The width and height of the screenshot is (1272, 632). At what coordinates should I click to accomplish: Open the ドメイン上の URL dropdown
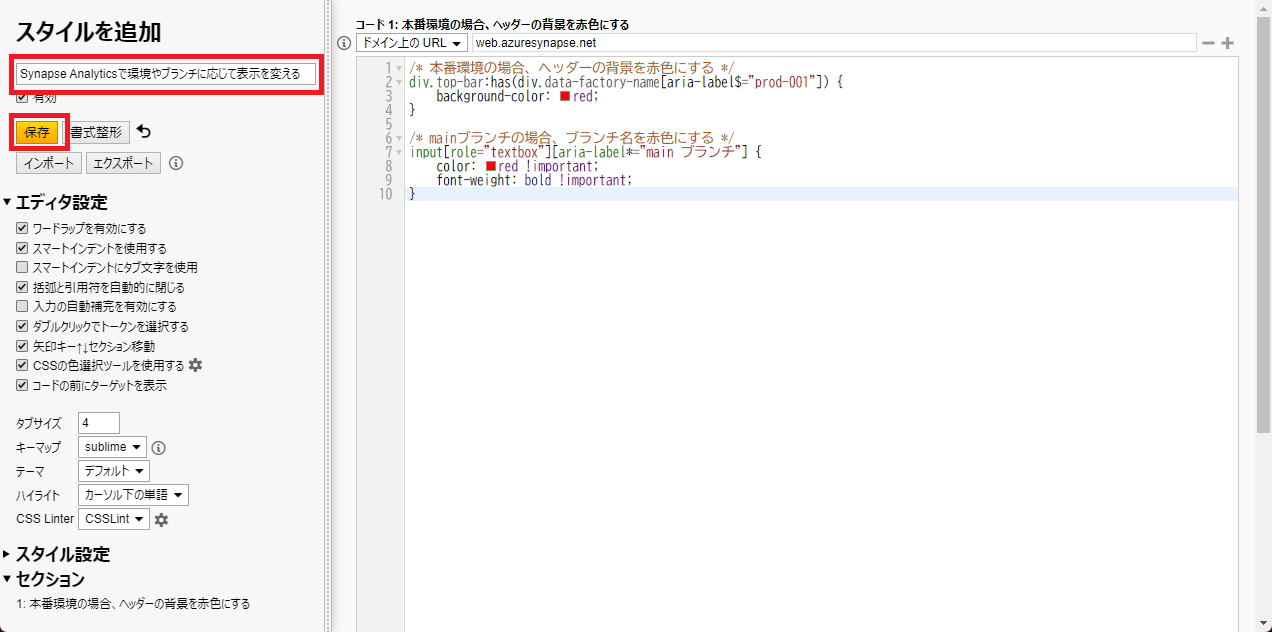click(411, 43)
